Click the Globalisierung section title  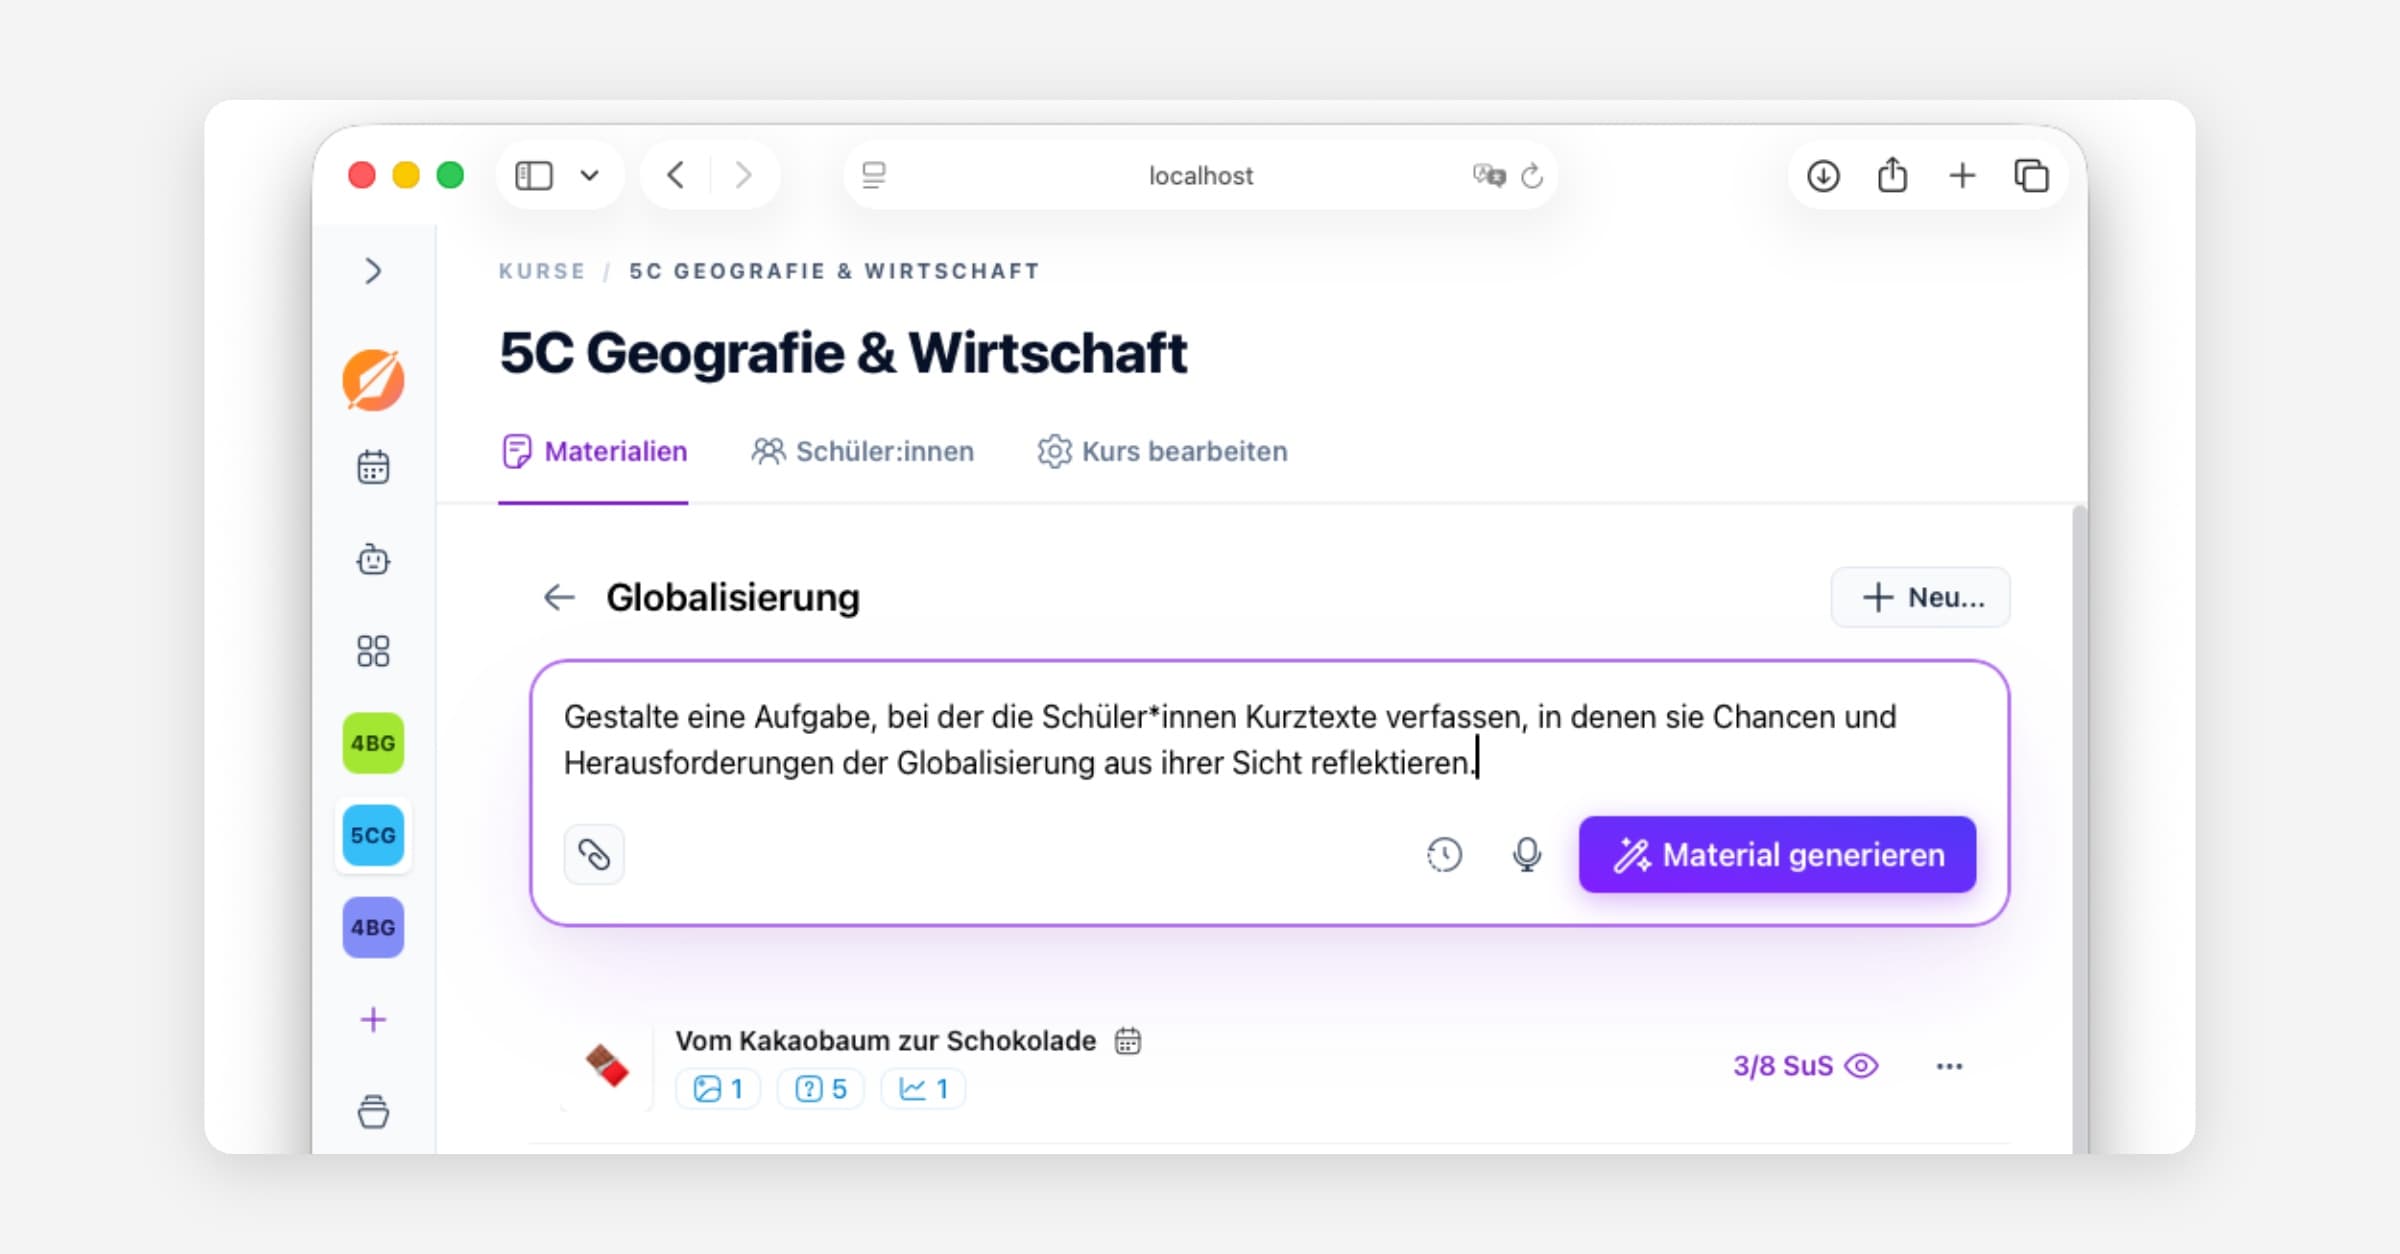pyautogui.click(x=733, y=597)
